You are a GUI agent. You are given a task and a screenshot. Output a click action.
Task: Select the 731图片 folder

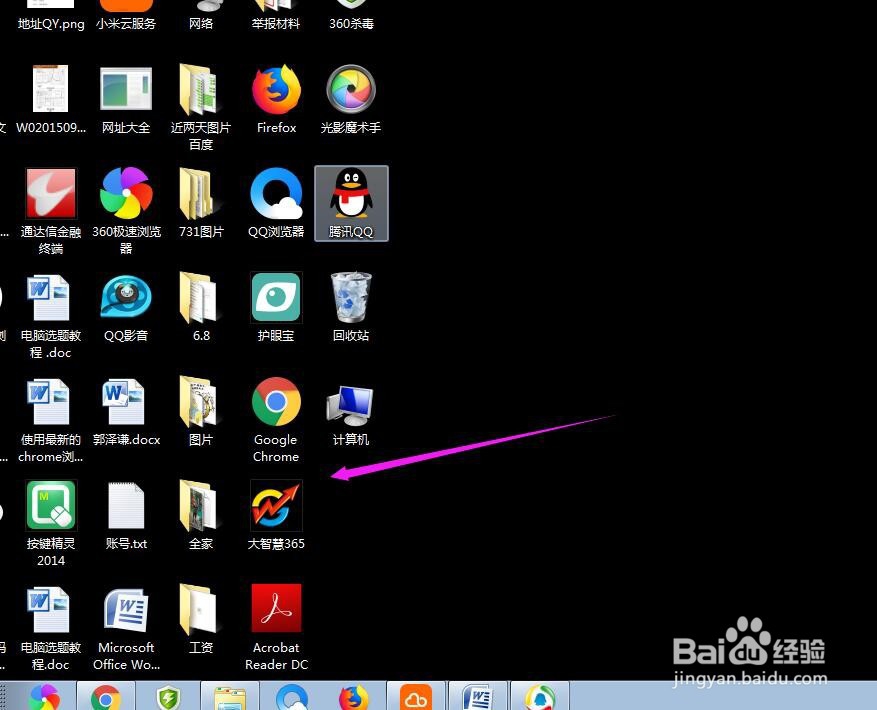coord(201,204)
